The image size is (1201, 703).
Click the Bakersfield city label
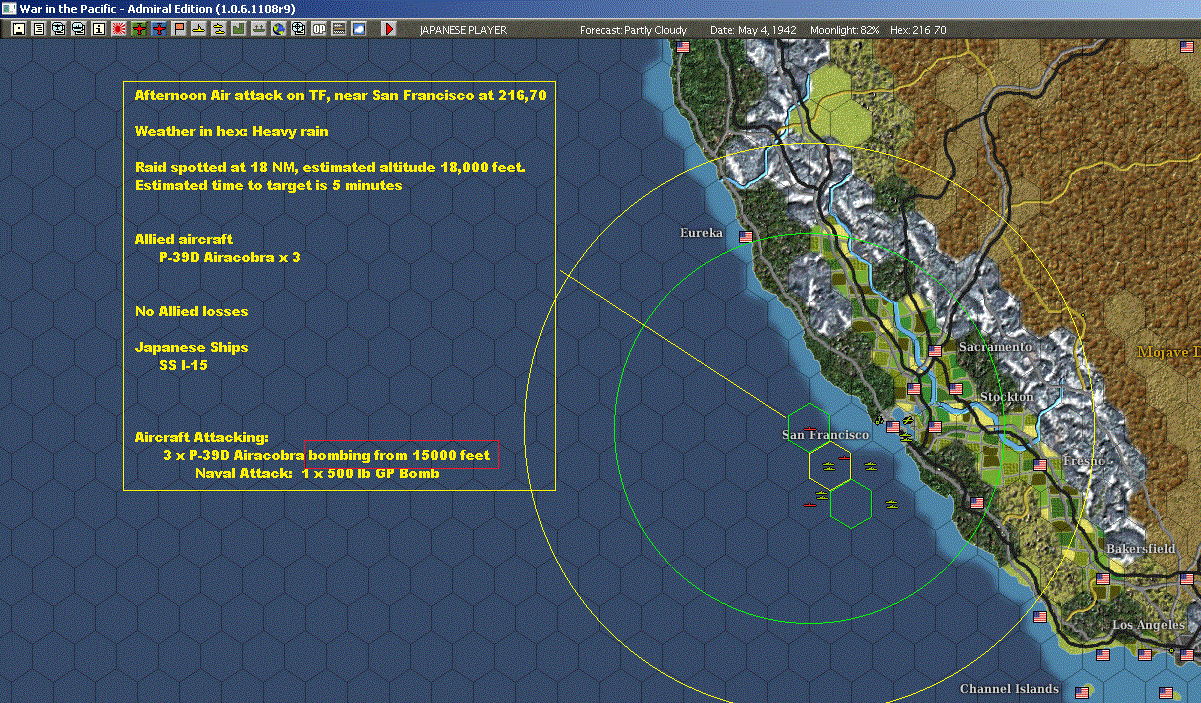(x=1141, y=549)
